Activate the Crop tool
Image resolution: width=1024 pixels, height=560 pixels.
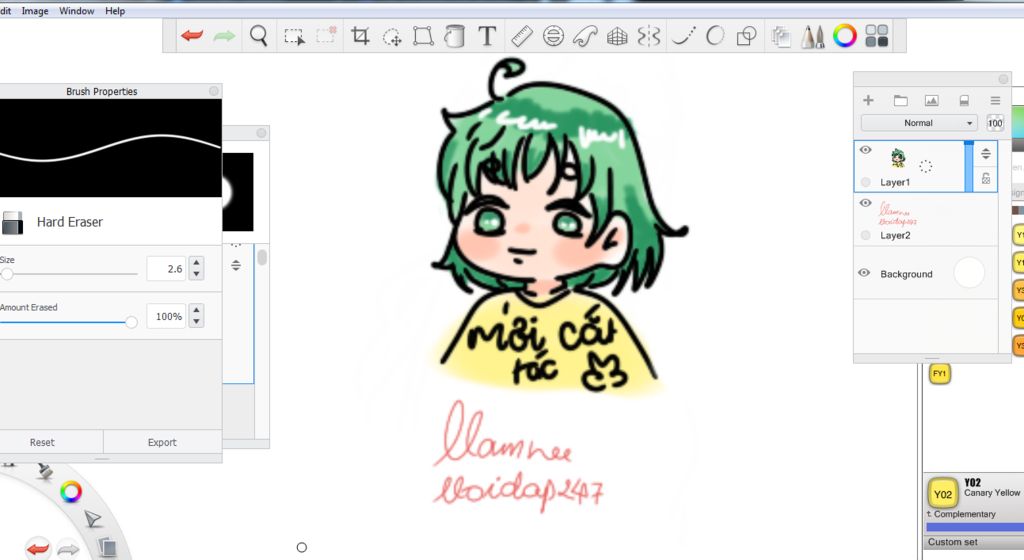pyautogui.click(x=360, y=35)
